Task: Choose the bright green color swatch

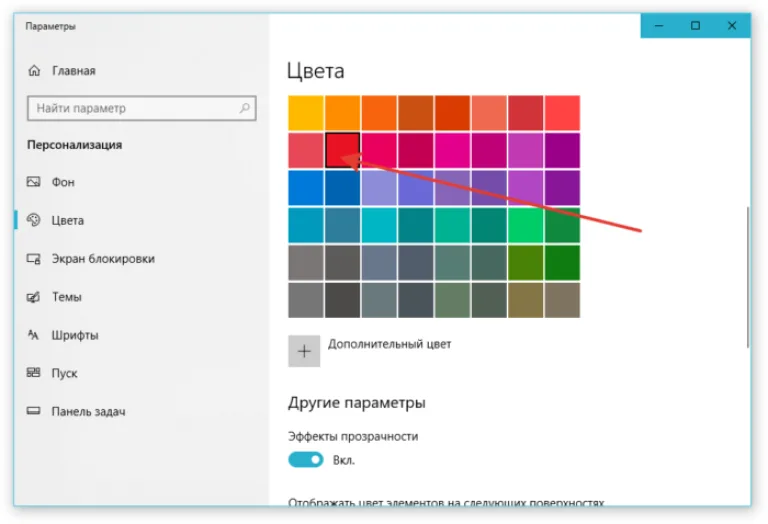Action: click(x=526, y=225)
